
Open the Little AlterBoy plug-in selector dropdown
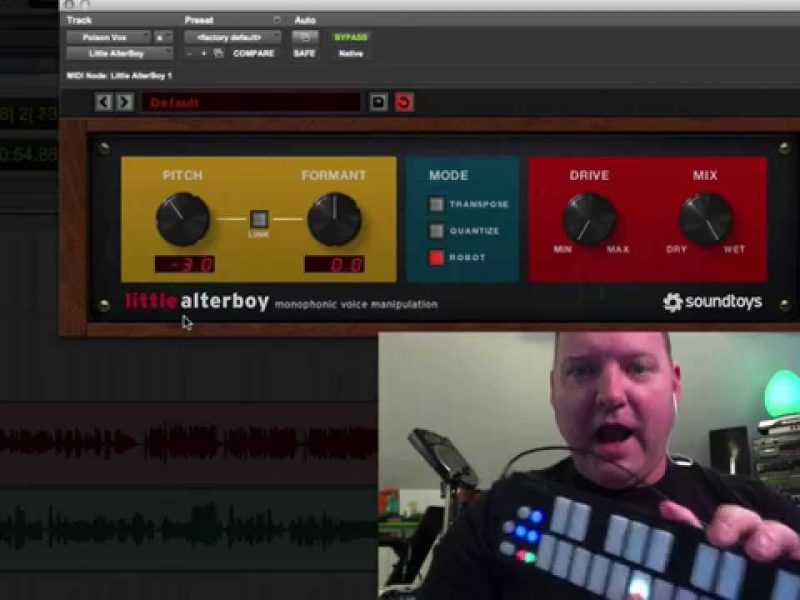pyautogui.click(x=120, y=54)
